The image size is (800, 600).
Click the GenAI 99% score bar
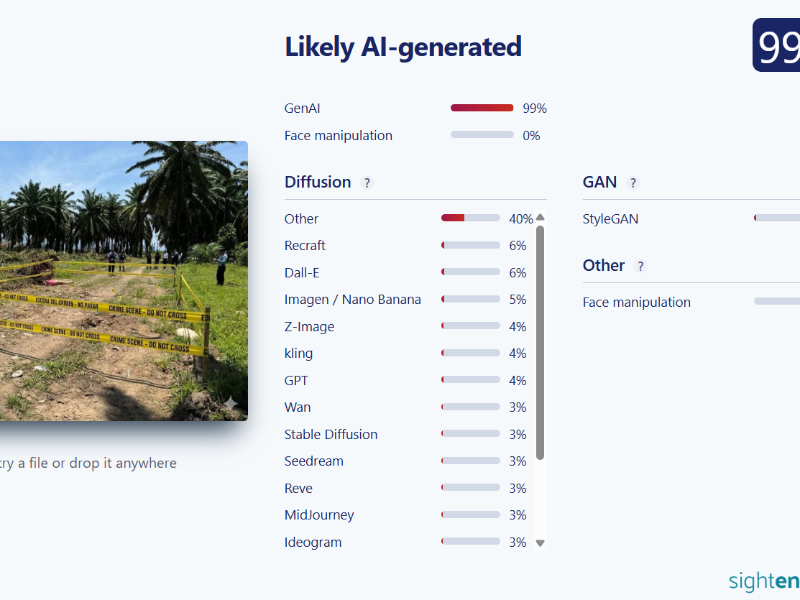pos(482,108)
